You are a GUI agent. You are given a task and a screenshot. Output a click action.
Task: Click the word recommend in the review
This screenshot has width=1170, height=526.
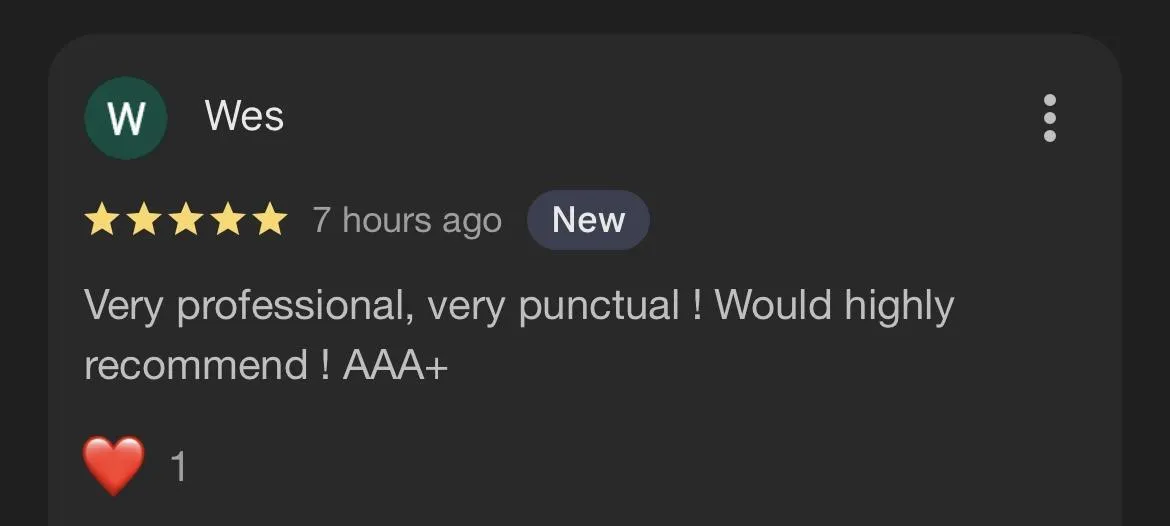tap(195, 366)
